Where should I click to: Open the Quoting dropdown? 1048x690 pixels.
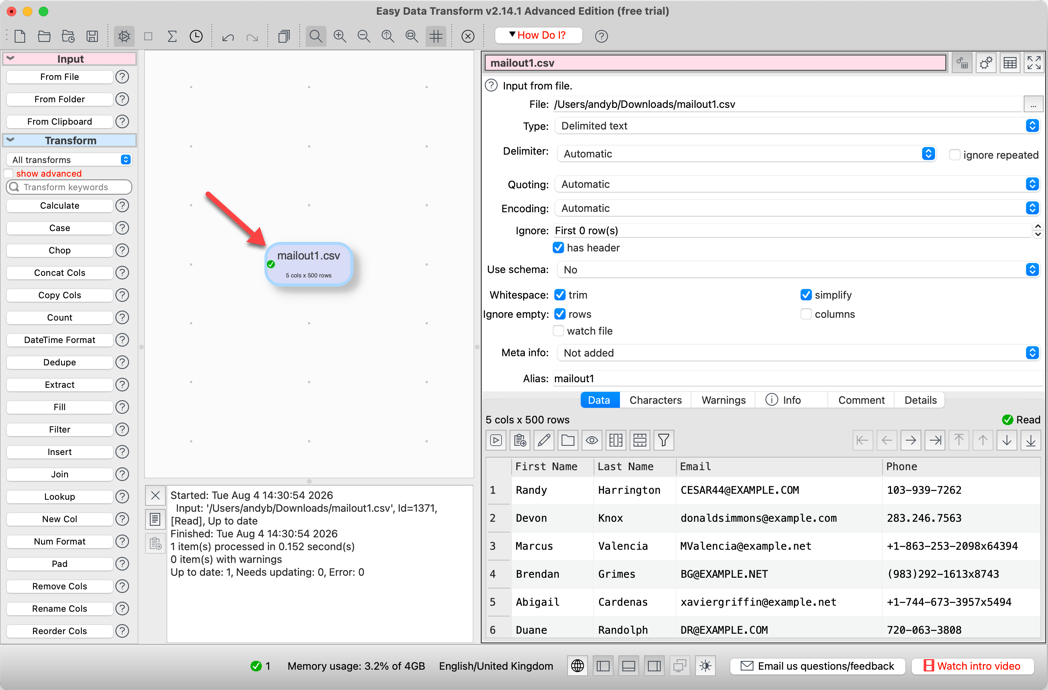click(x=797, y=184)
